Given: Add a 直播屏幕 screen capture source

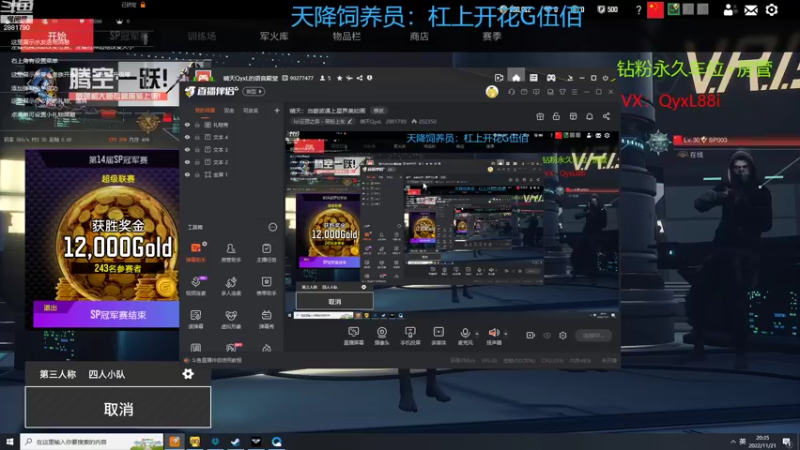Looking at the screenshot, I should pos(354,336).
